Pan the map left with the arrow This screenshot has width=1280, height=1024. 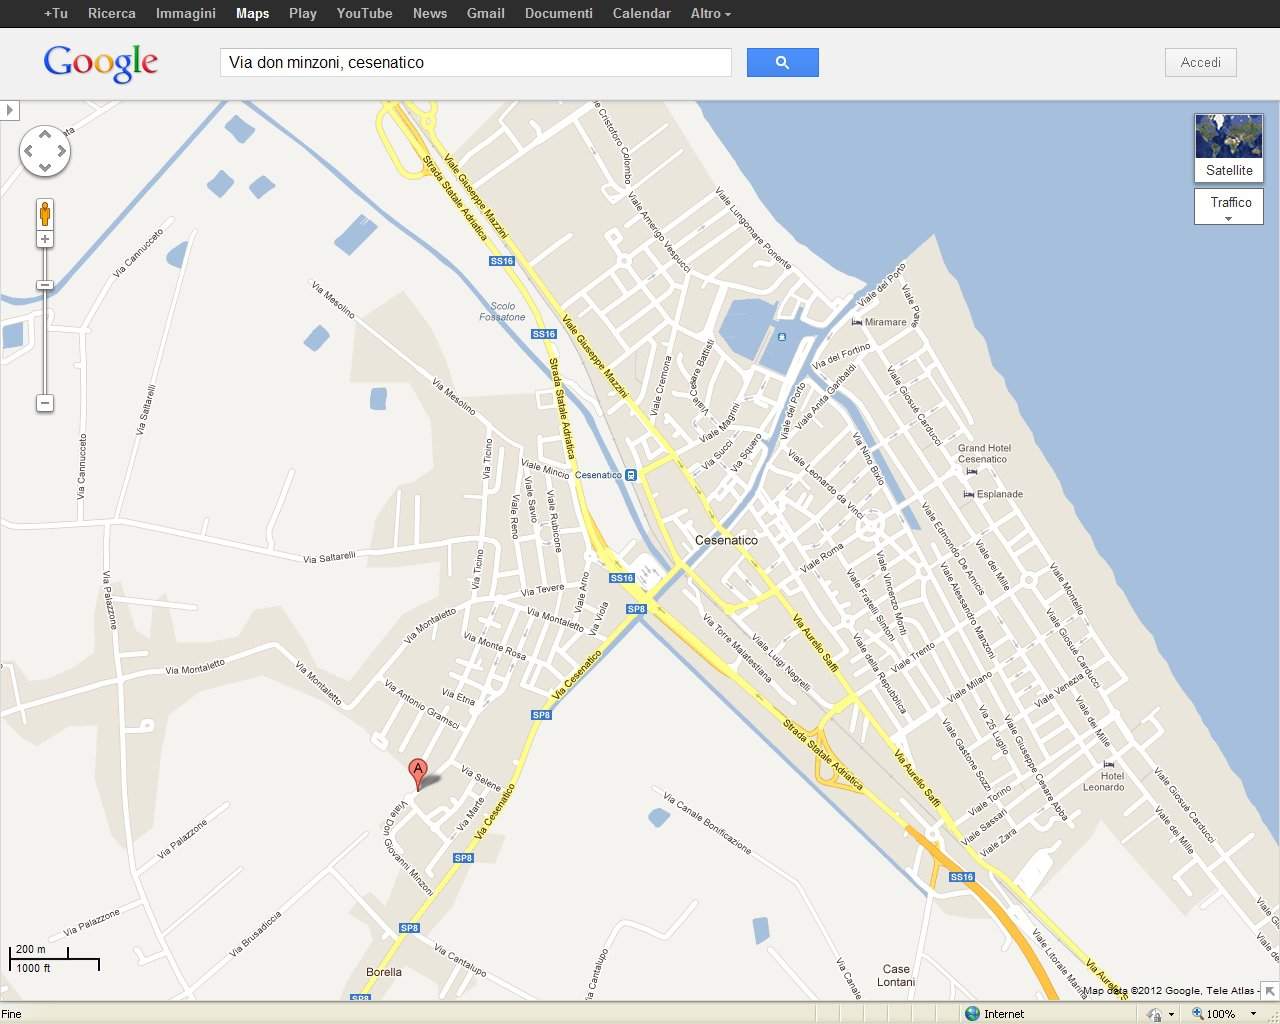tap(29, 152)
